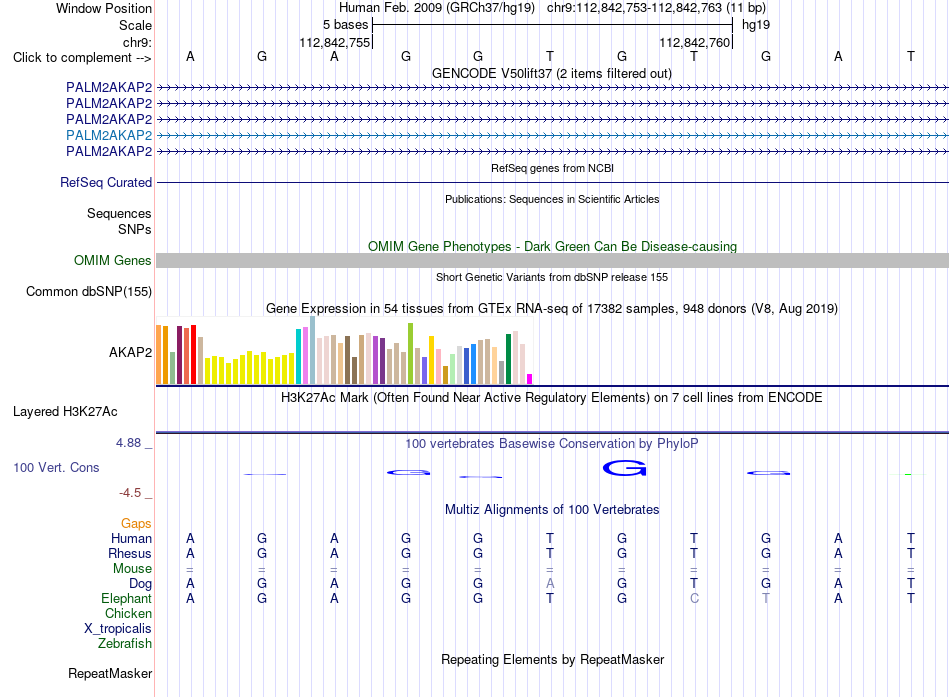This screenshot has width=950, height=697.
Task: Click the 4.88 conservation scale value
Action: click(x=128, y=443)
